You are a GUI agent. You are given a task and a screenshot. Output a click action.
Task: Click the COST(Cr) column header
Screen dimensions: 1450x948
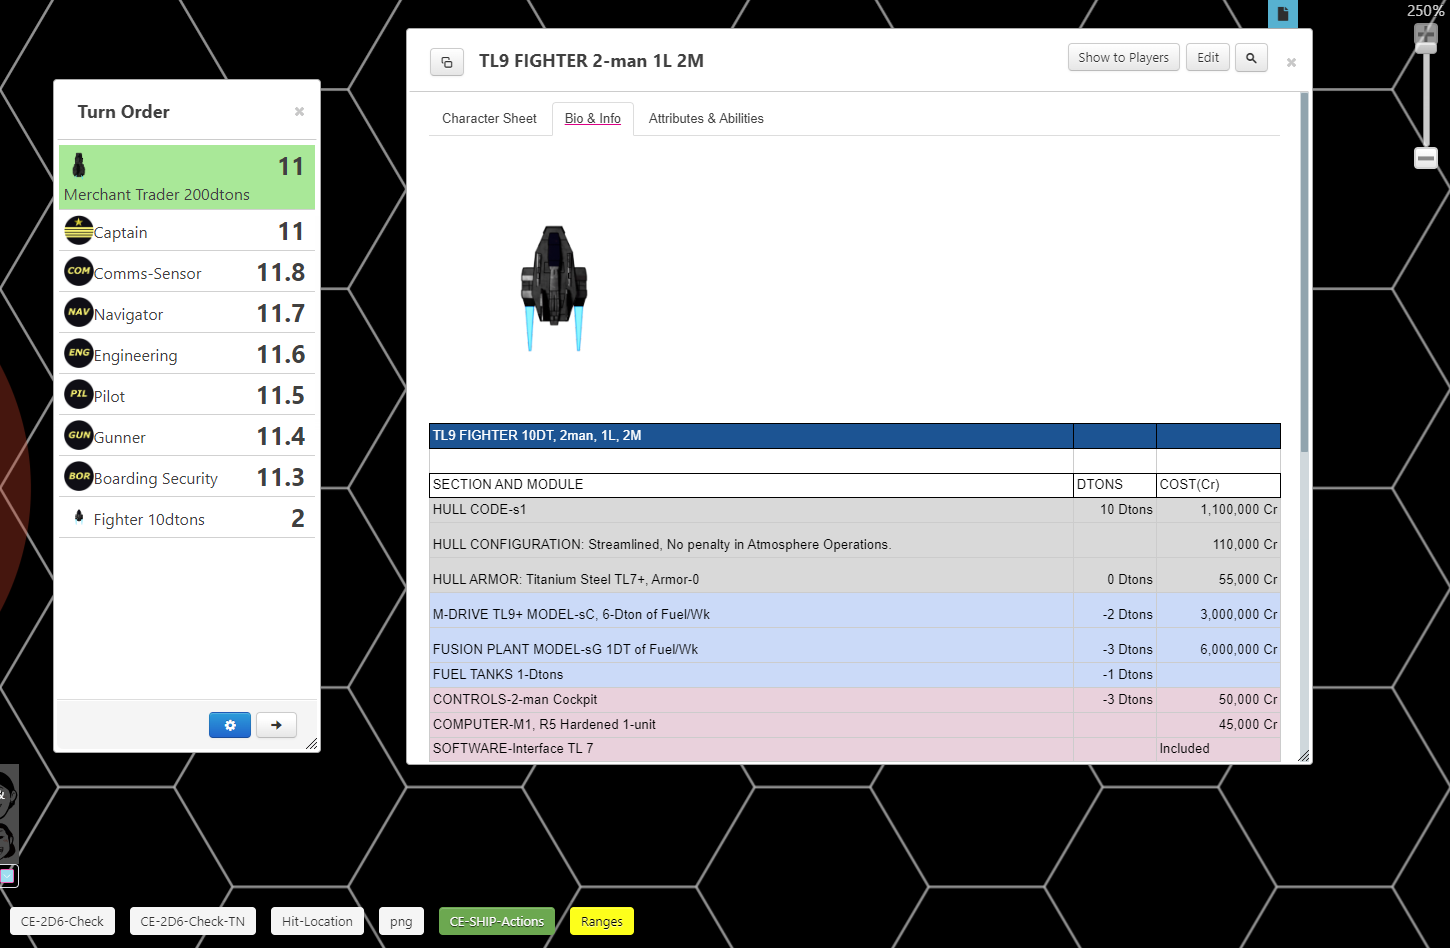[1218, 485]
